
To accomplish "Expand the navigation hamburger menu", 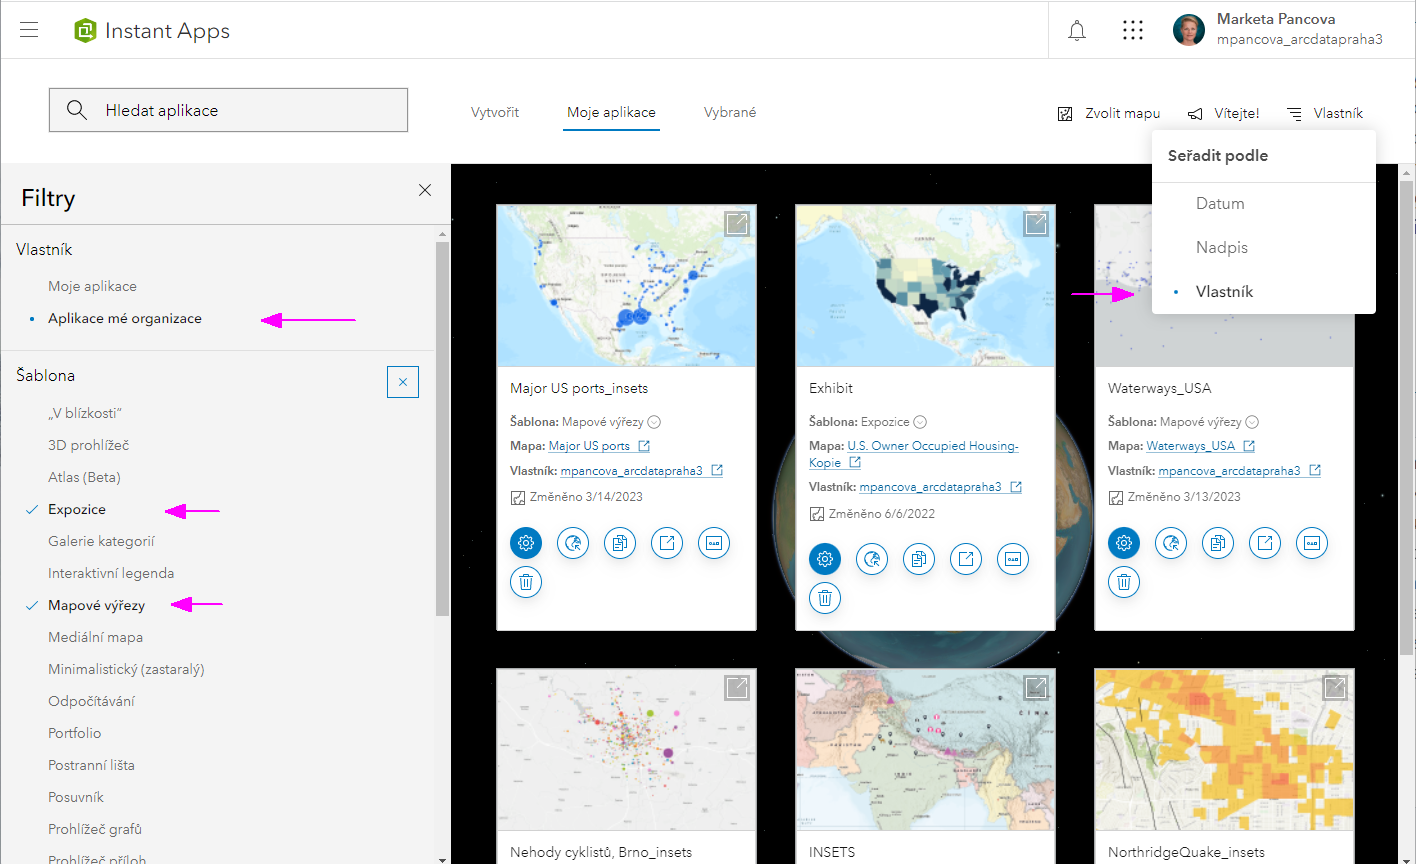I will (28, 29).
